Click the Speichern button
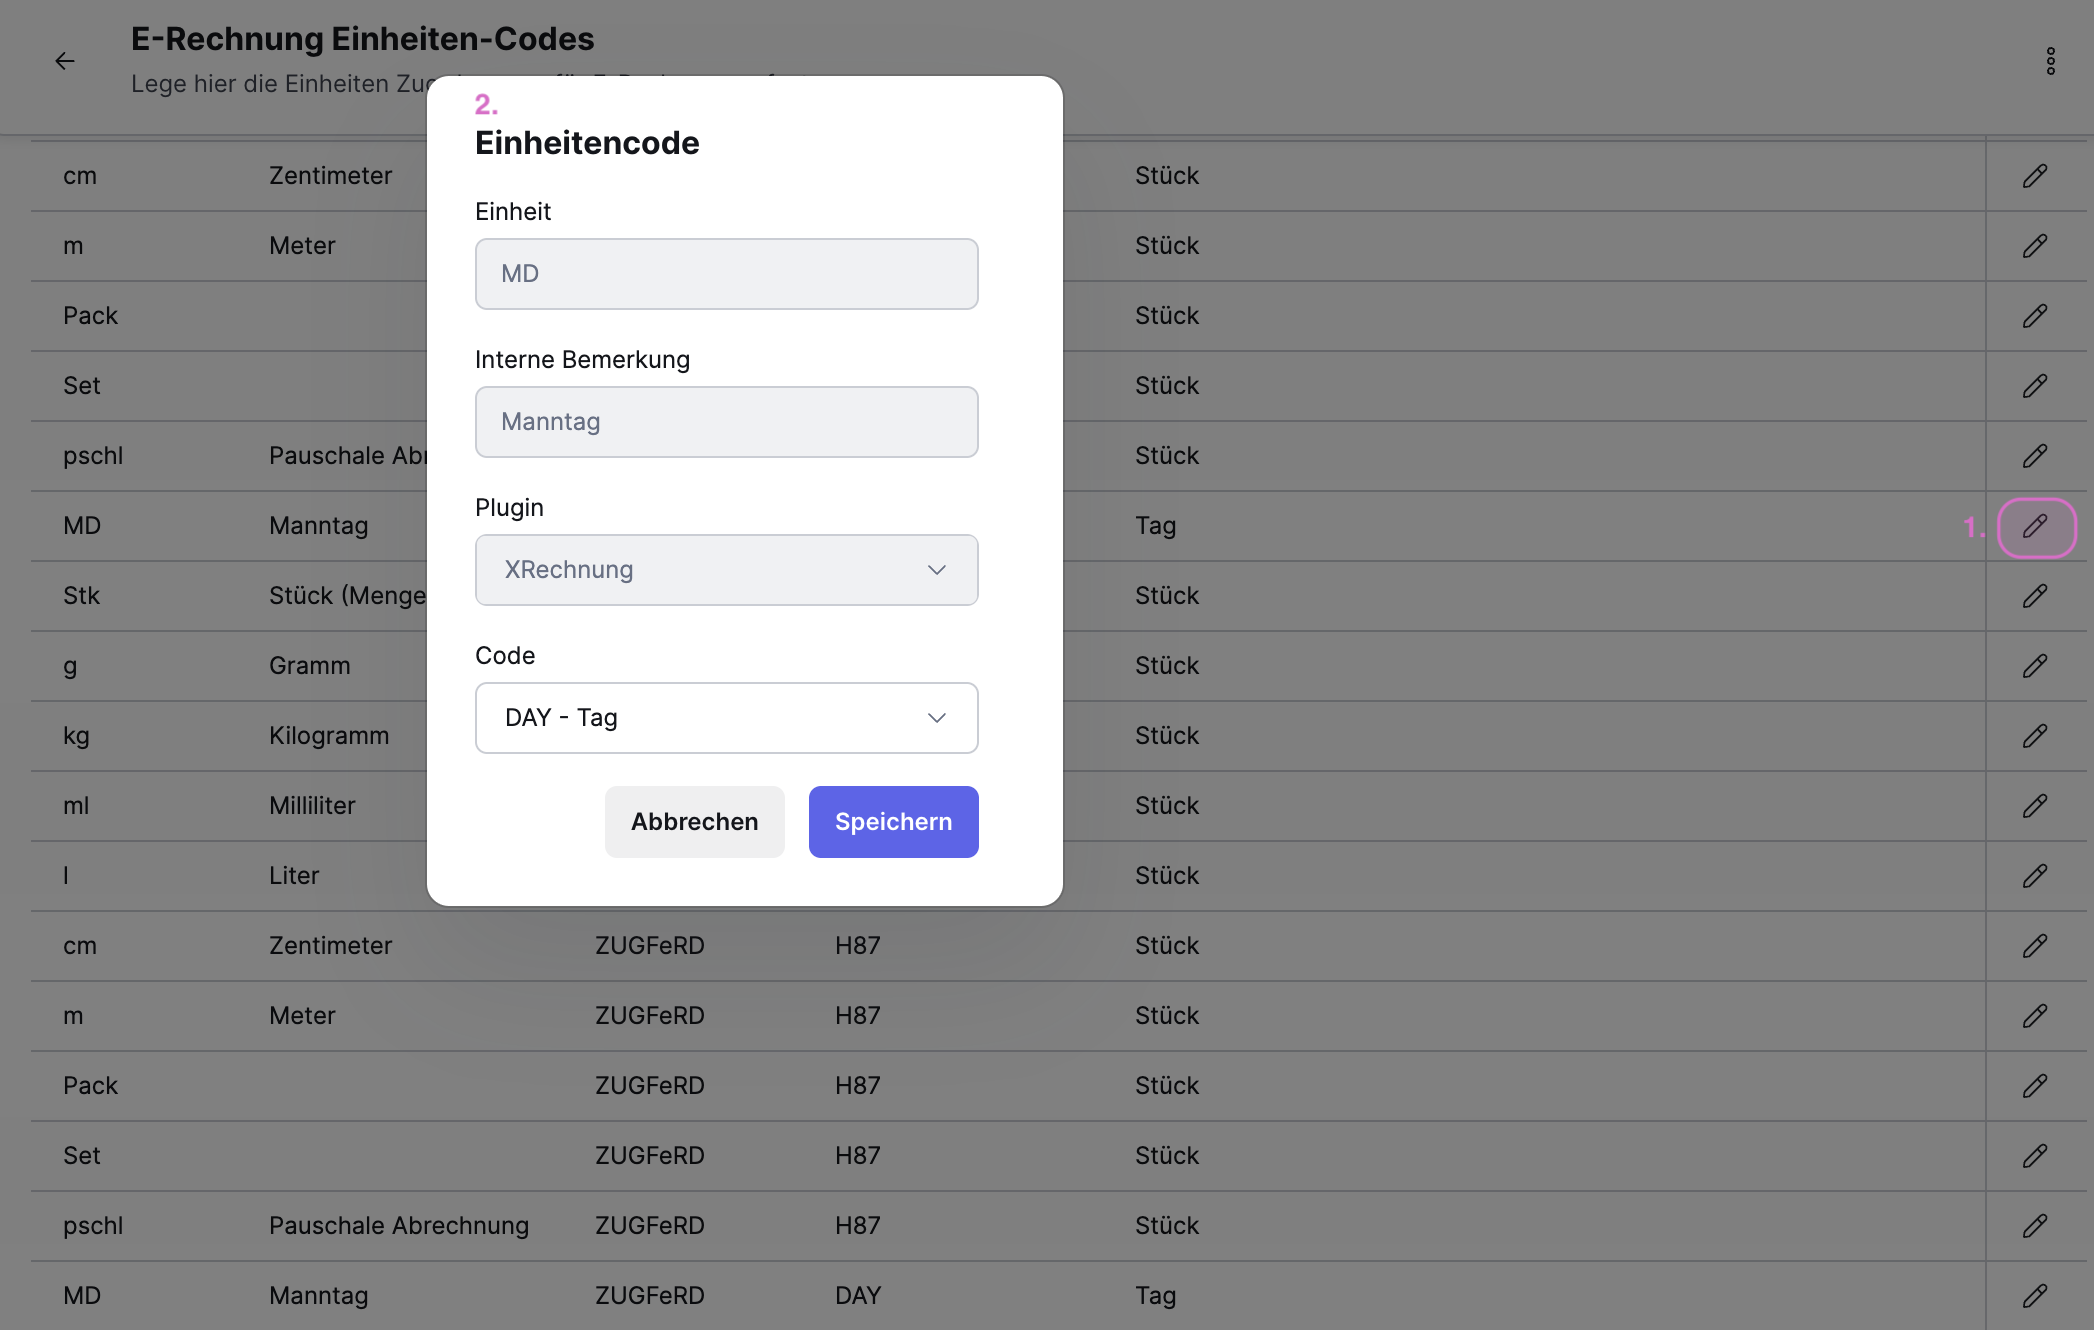This screenshot has width=2094, height=1330. point(894,822)
